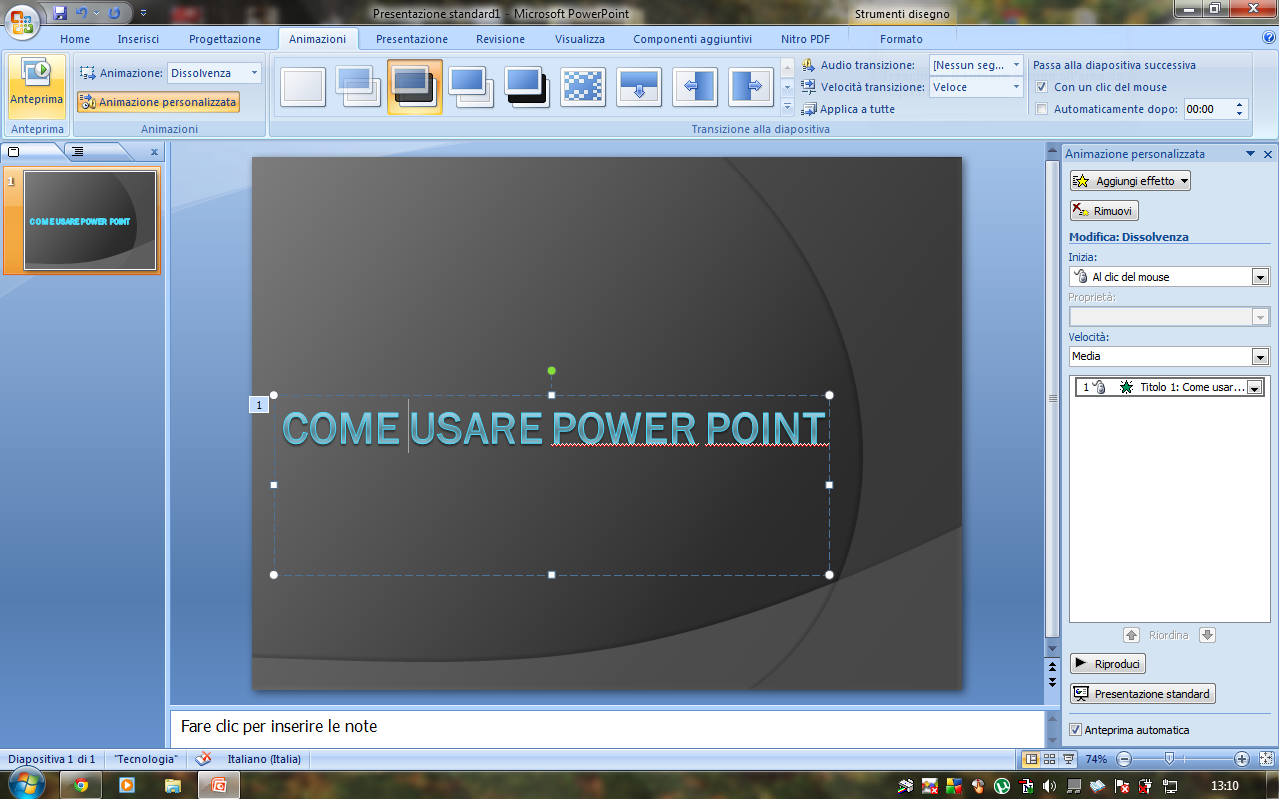Select the no-transition thumbnail

303,87
